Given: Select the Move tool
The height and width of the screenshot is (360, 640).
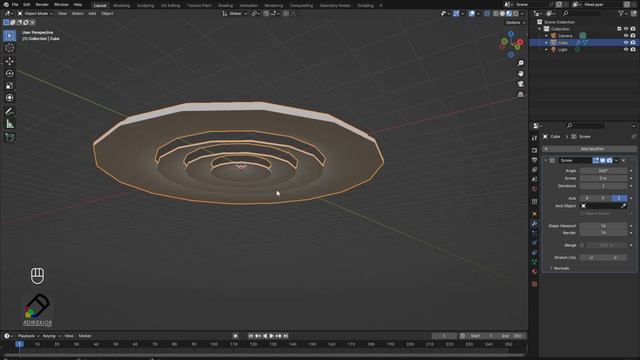Looking at the screenshot, I should point(9,61).
